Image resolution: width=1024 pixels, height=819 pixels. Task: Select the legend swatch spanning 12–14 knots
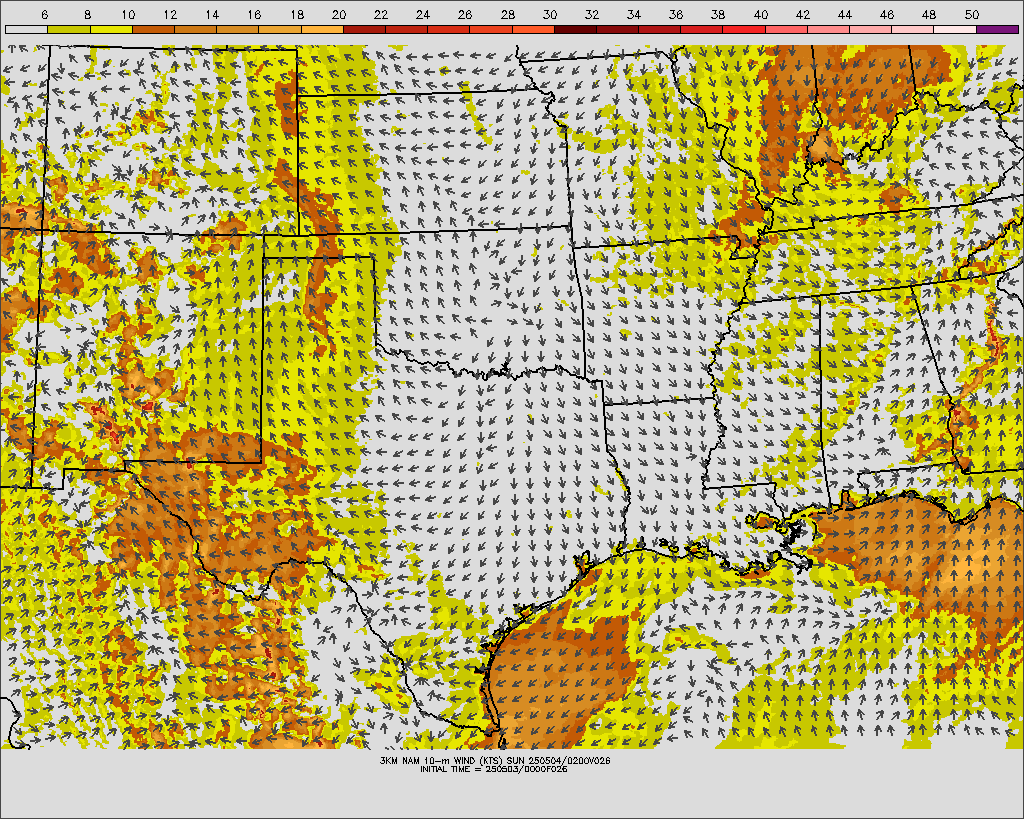tap(195, 29)
